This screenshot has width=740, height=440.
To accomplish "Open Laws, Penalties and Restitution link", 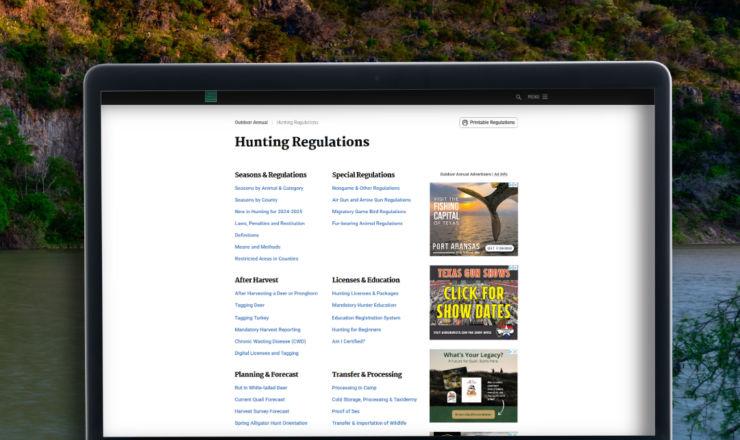I will click(x=269, y=223).
